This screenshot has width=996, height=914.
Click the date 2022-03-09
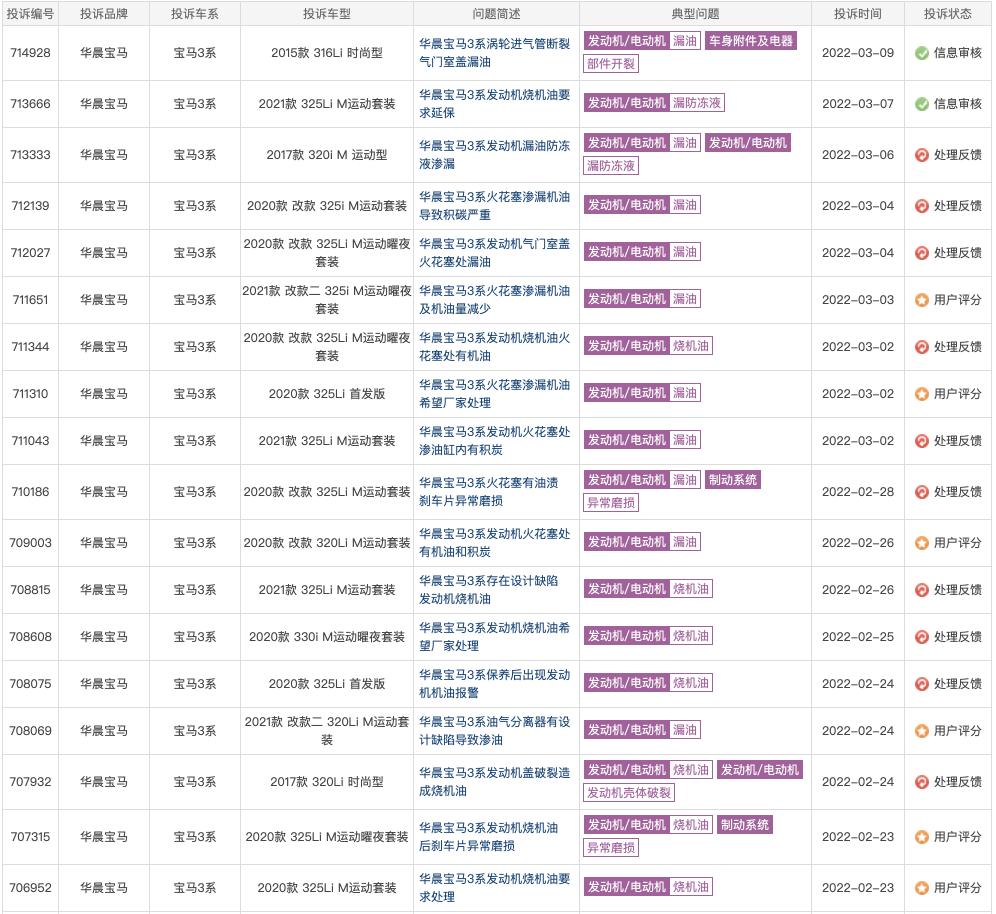coord(858,53)
